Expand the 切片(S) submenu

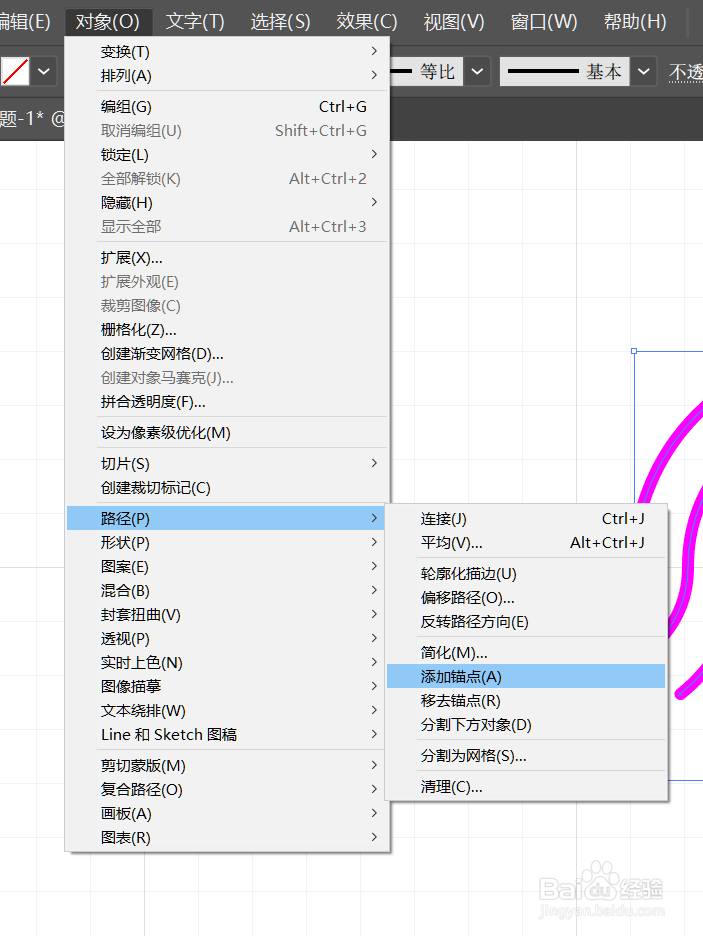tap(227, 464)
